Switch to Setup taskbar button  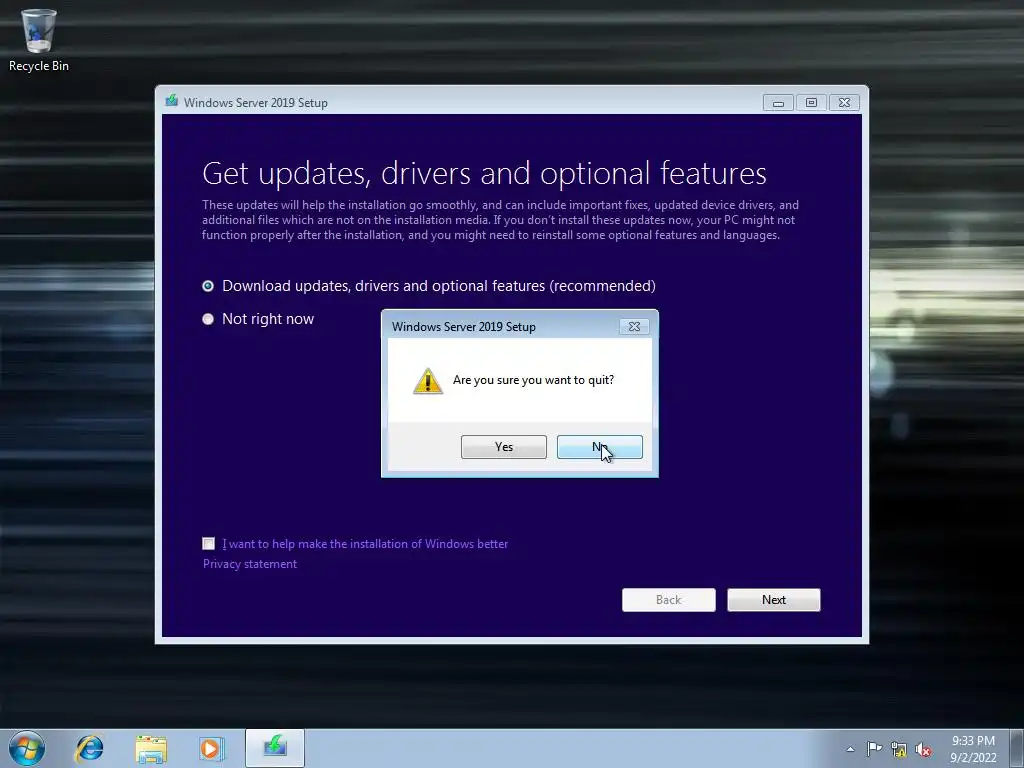275,748
